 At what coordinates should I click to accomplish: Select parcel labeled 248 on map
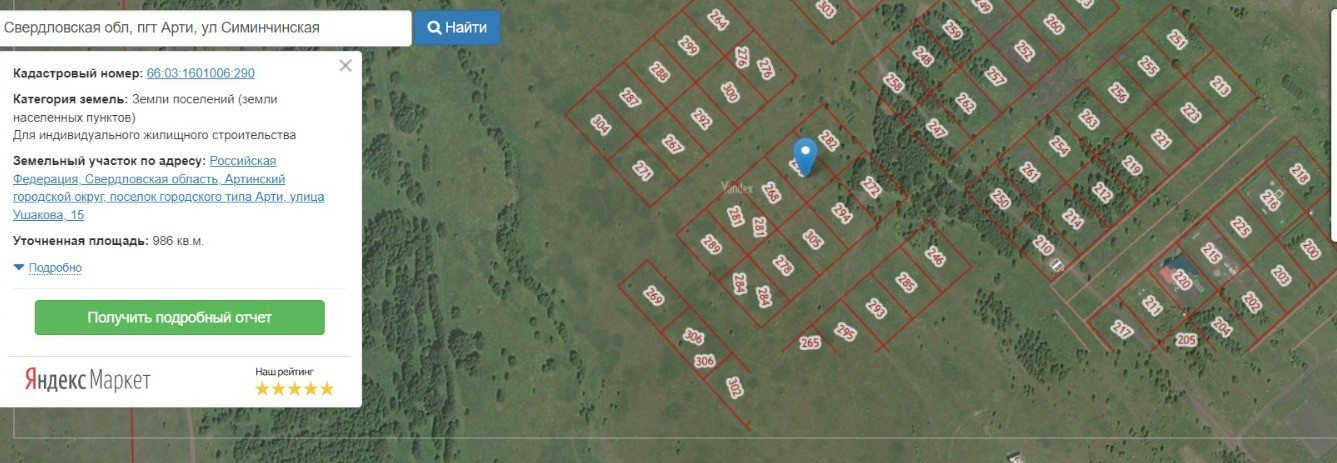922,57
